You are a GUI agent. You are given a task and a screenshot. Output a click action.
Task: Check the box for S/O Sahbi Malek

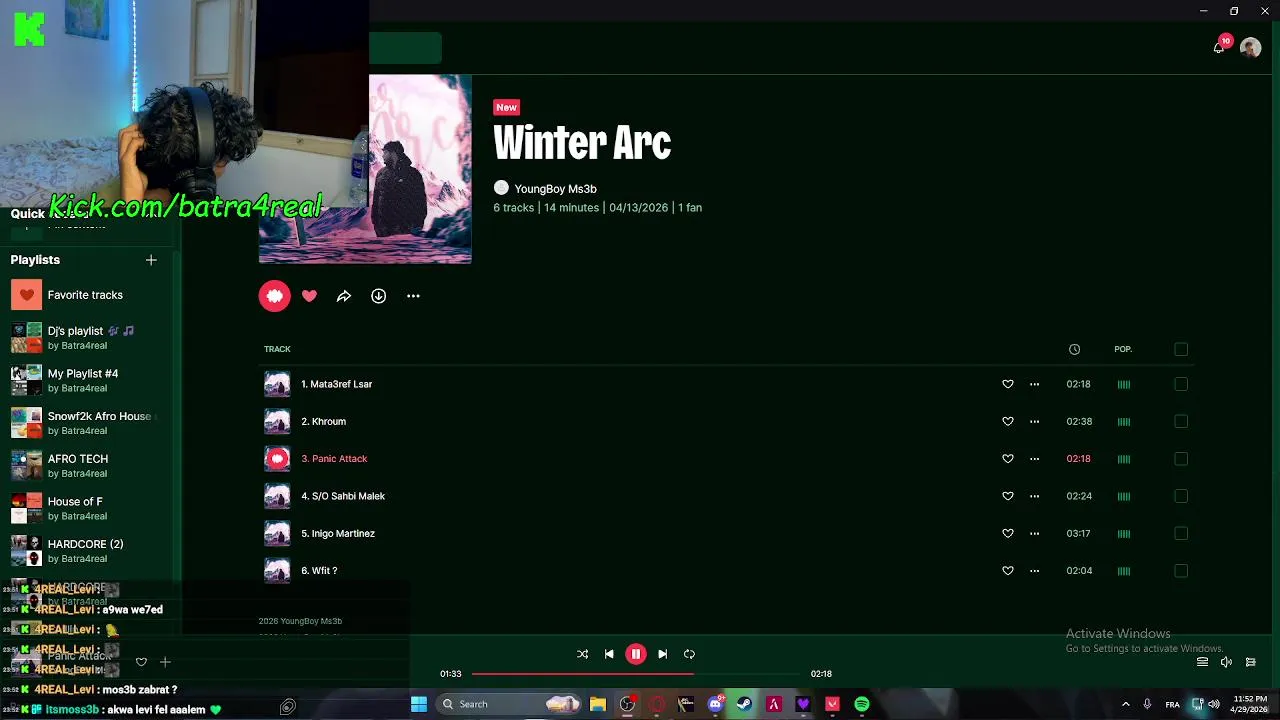[1181, 496]
